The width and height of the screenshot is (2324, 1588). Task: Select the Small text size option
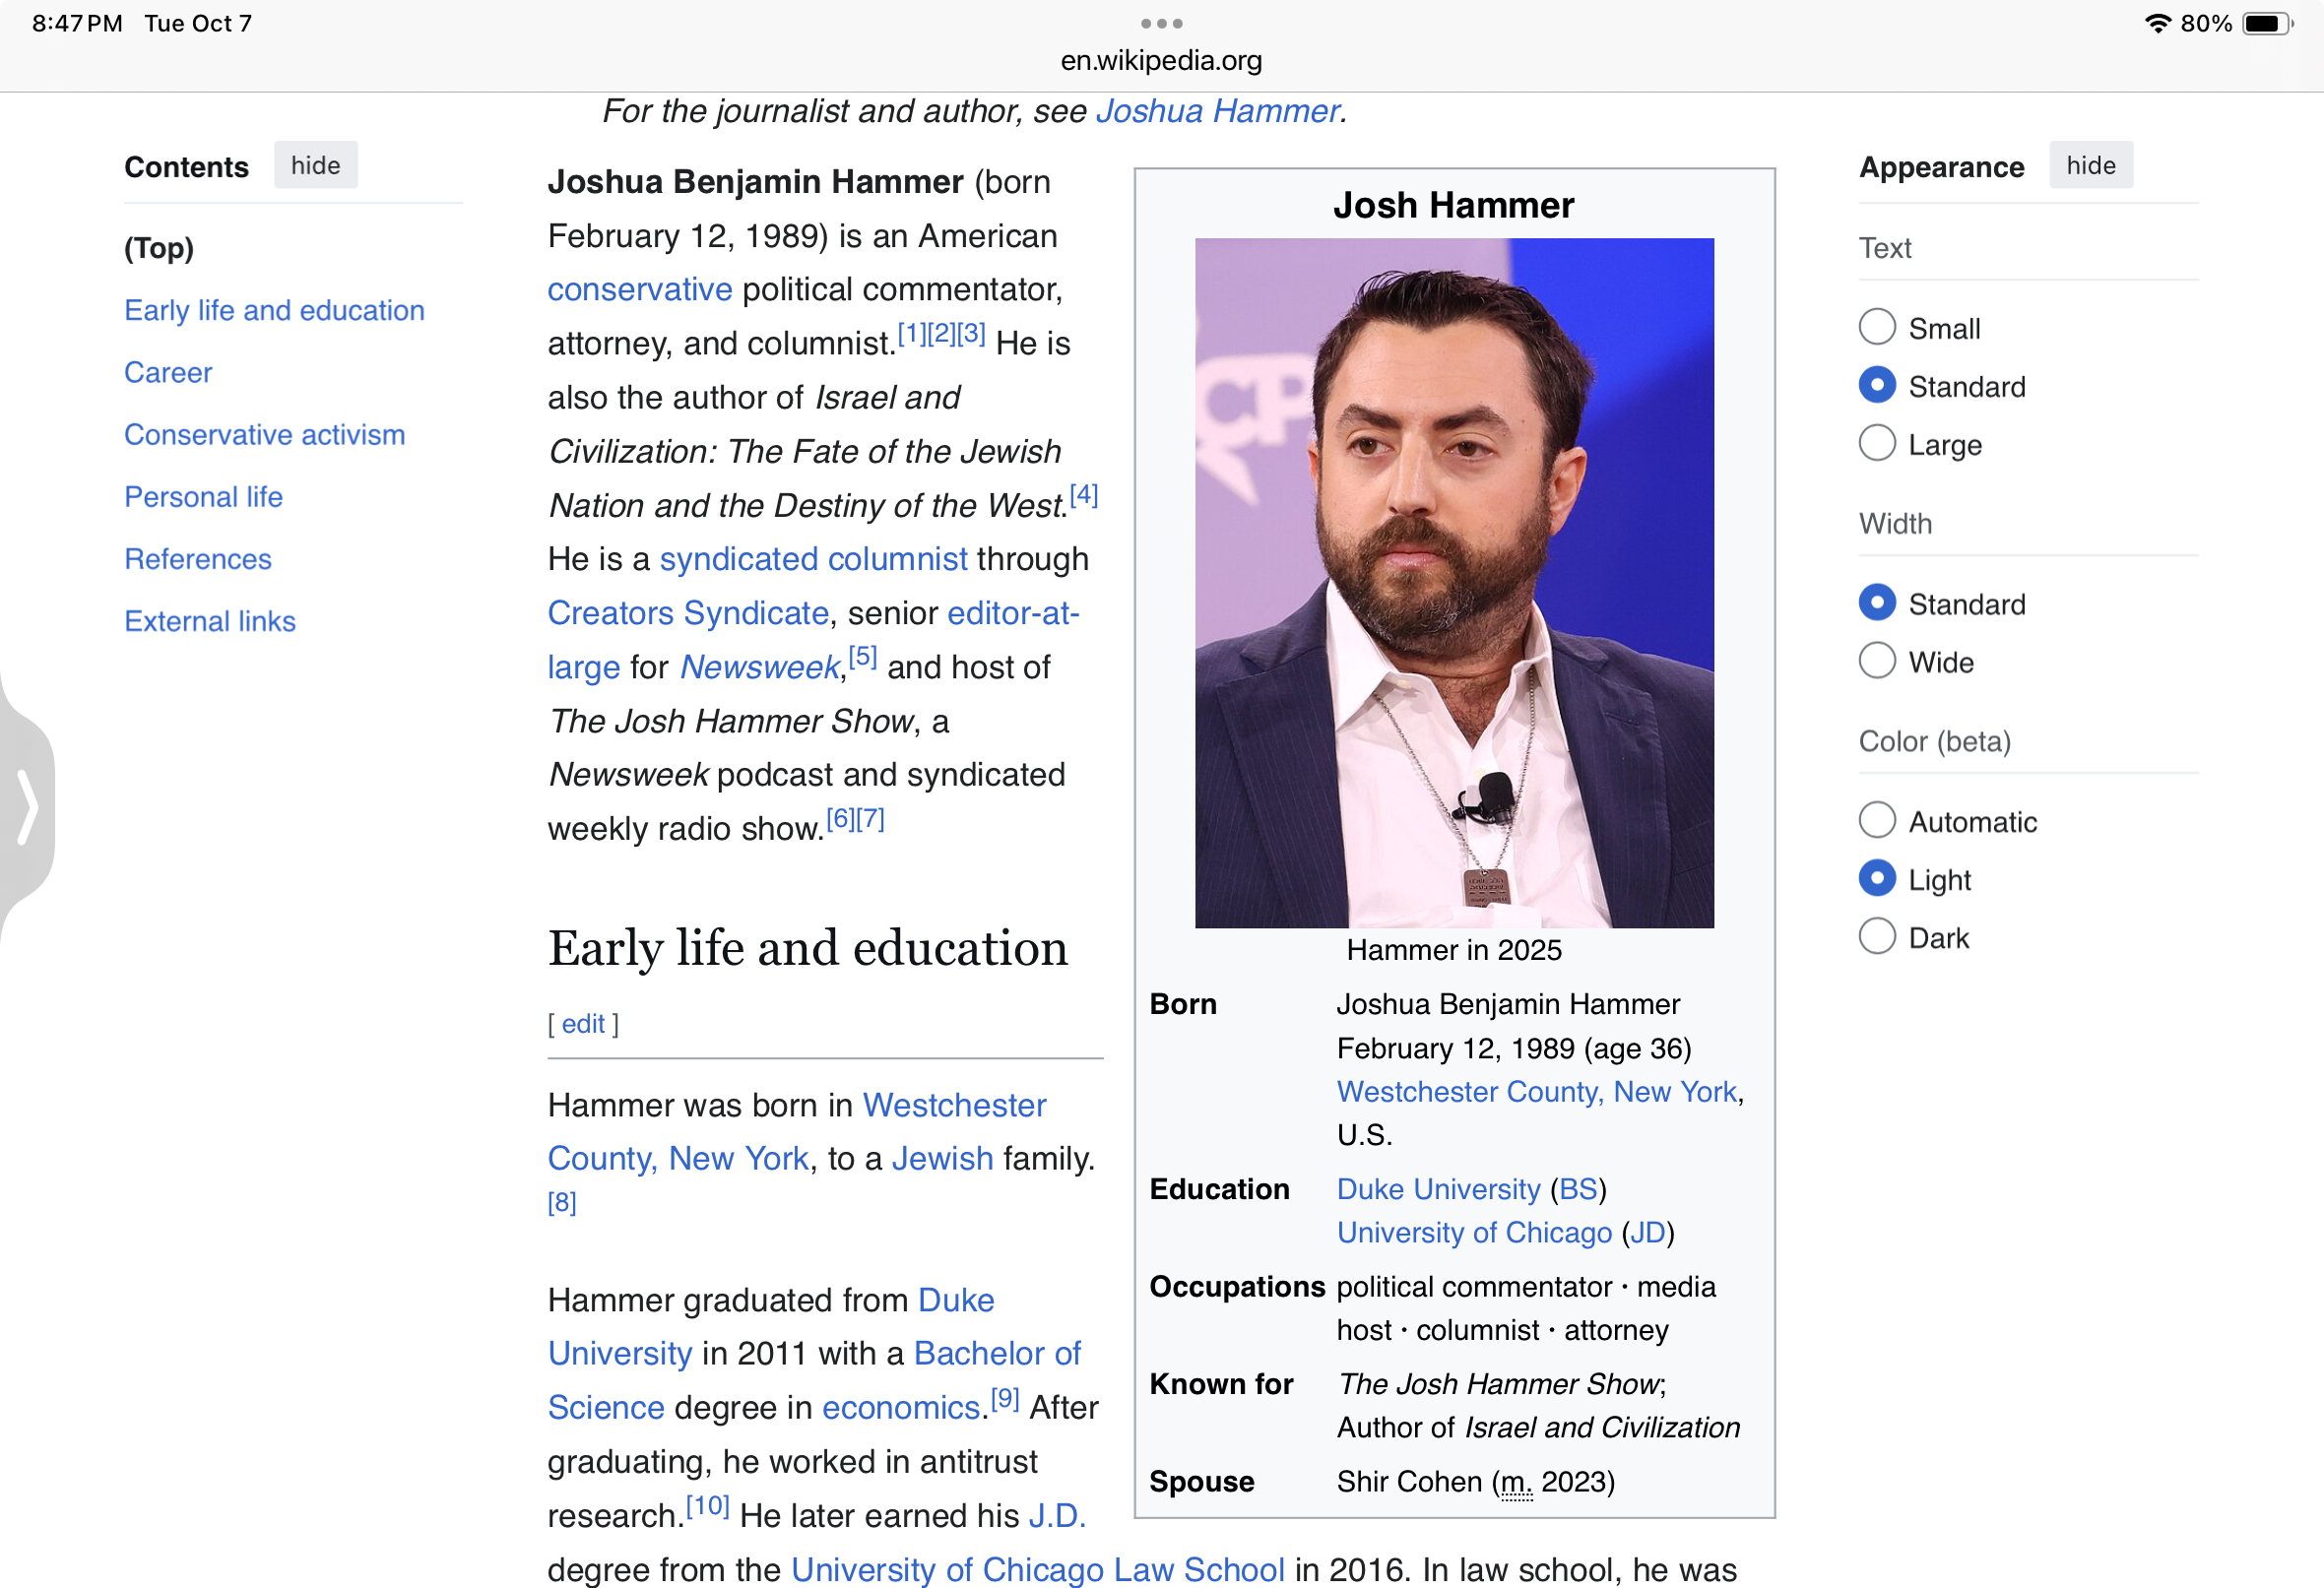point(1876,327)
